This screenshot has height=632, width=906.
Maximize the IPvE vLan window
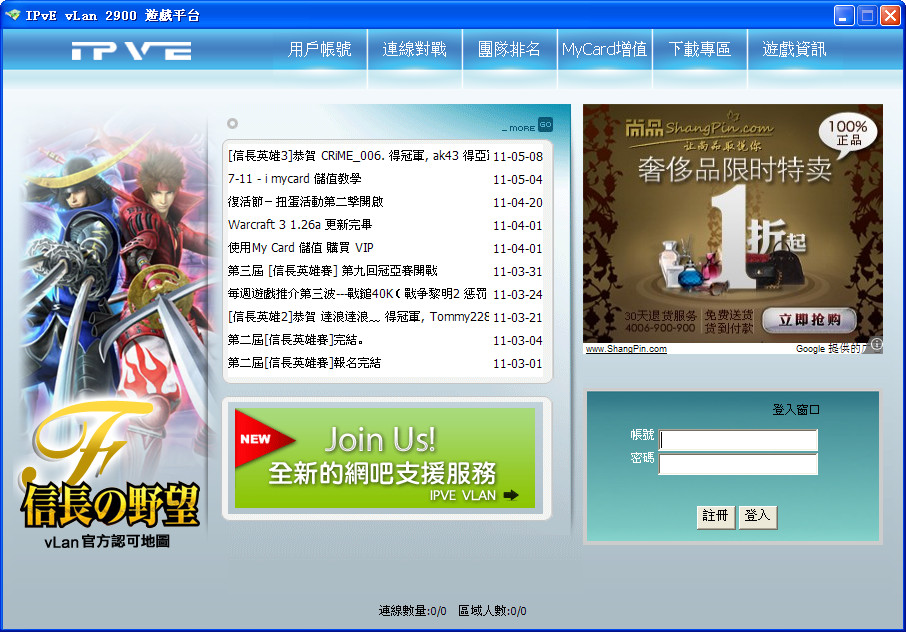point(867,15)
